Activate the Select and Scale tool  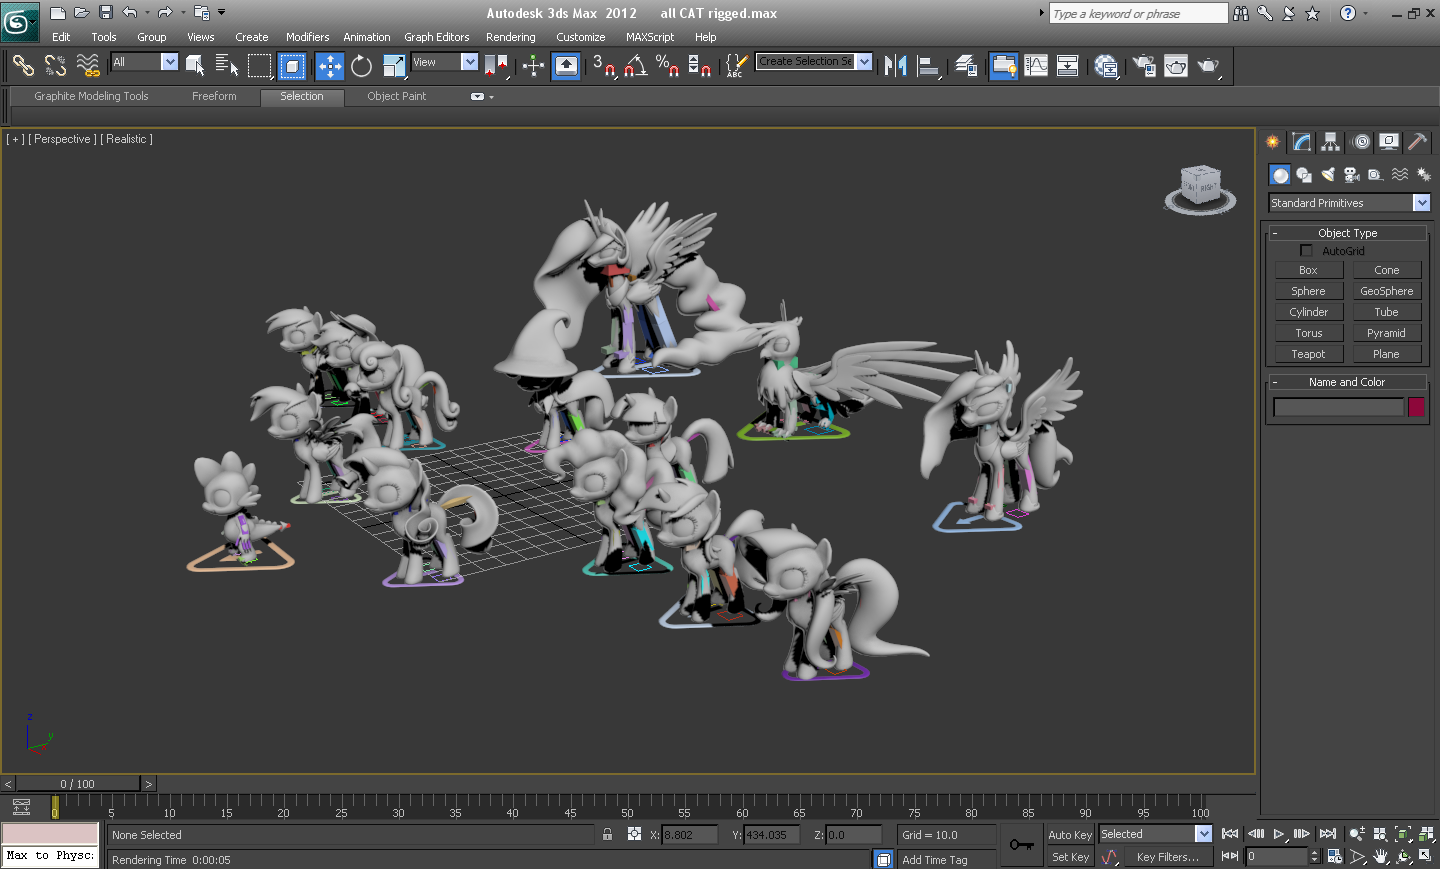tap(394, 66)
